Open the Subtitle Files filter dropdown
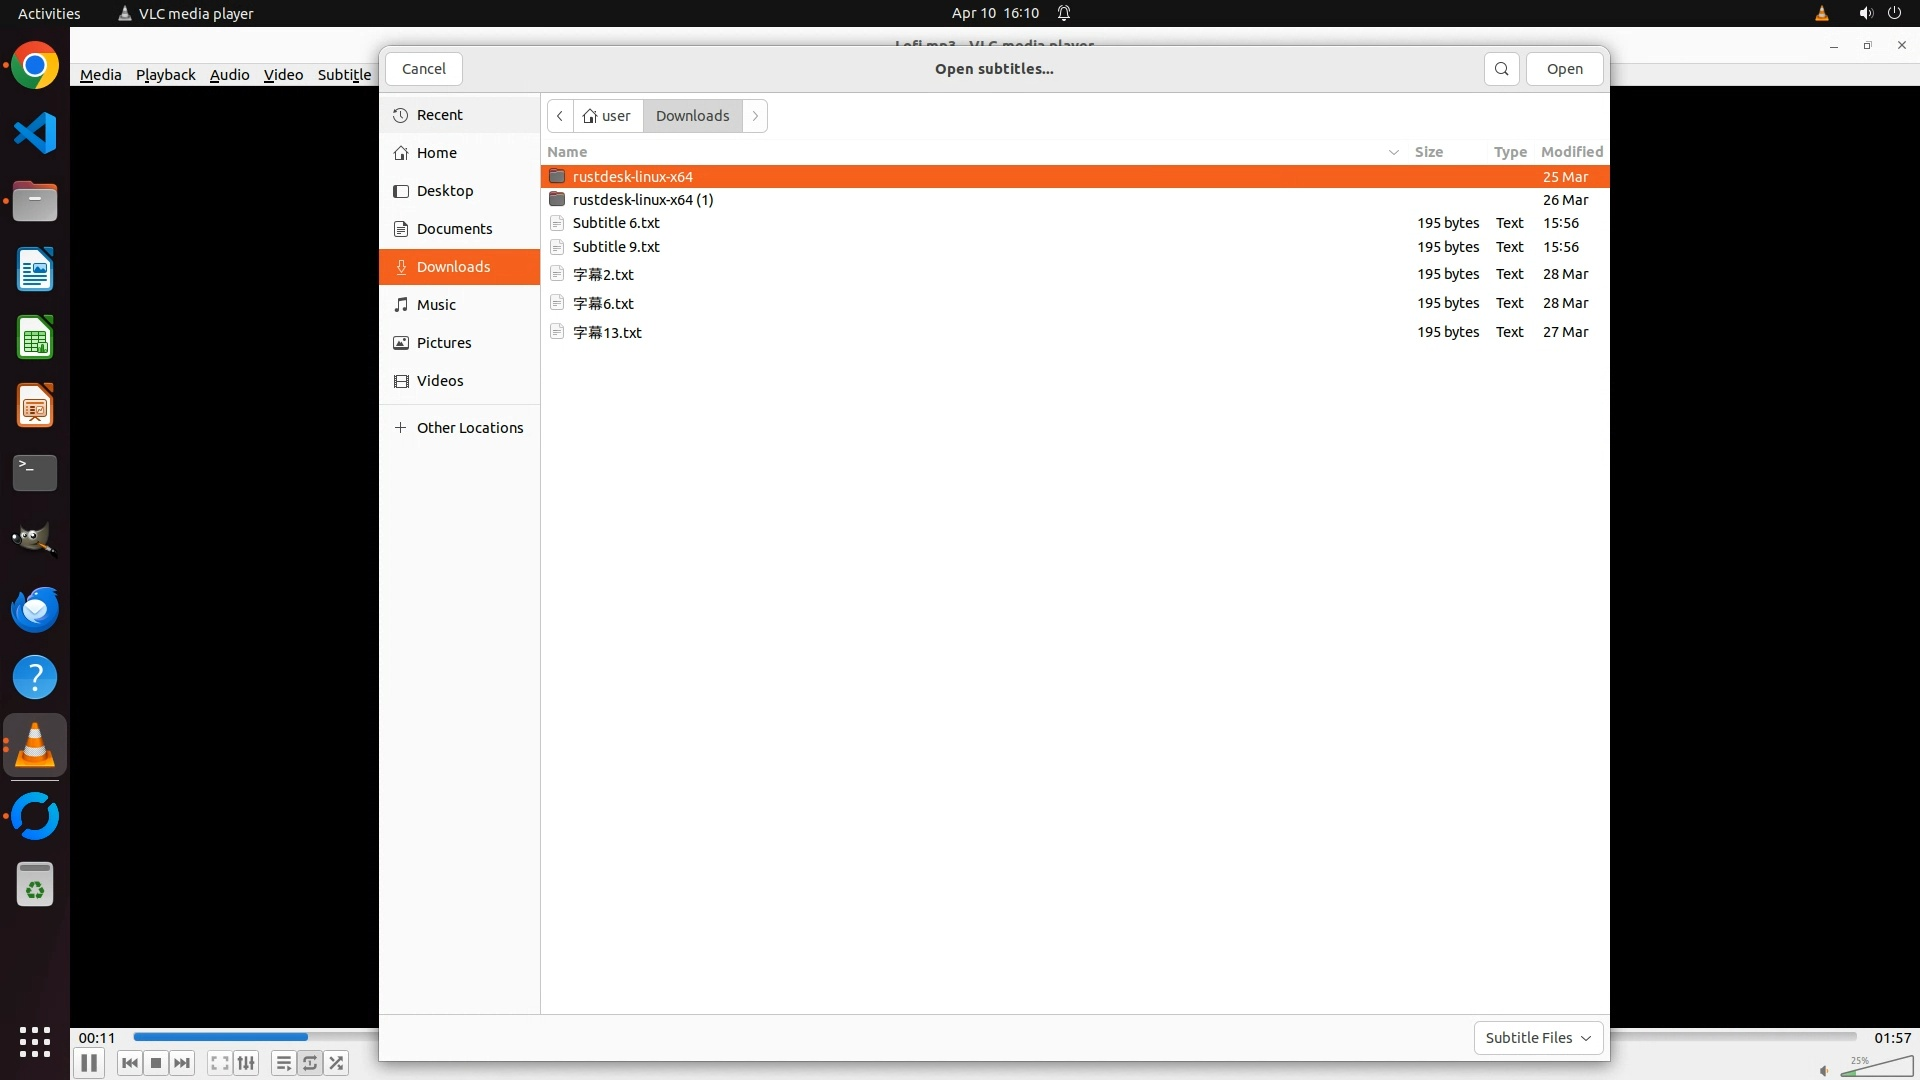1920x1080 pixels. pyautogui.click(x=1538, y=1038)
